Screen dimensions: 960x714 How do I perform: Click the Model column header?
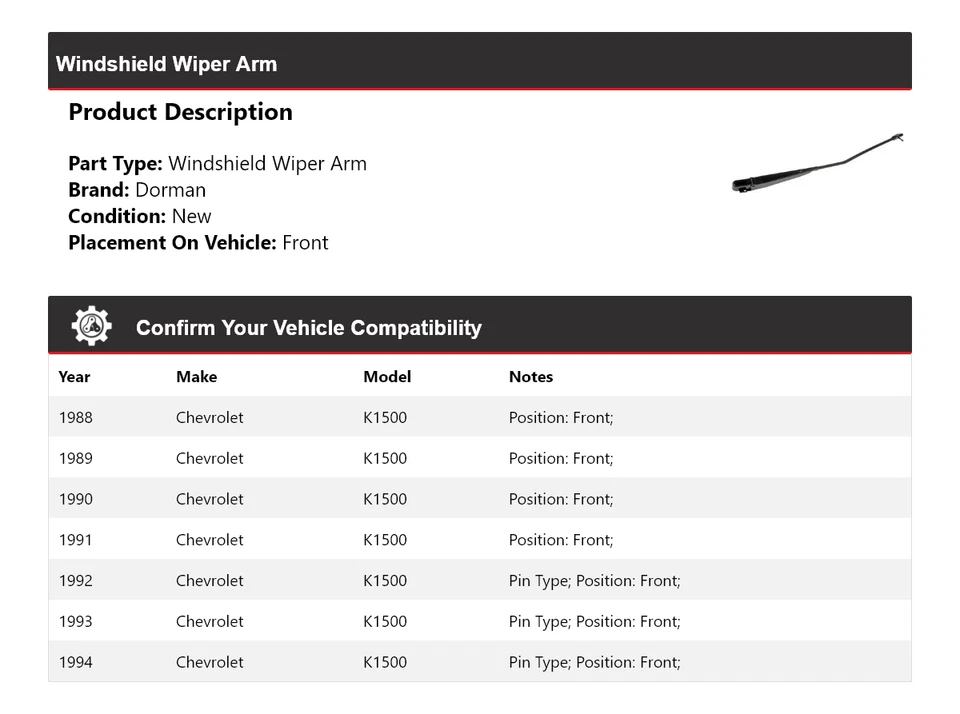pyautogui.click(x=387, y=377)
